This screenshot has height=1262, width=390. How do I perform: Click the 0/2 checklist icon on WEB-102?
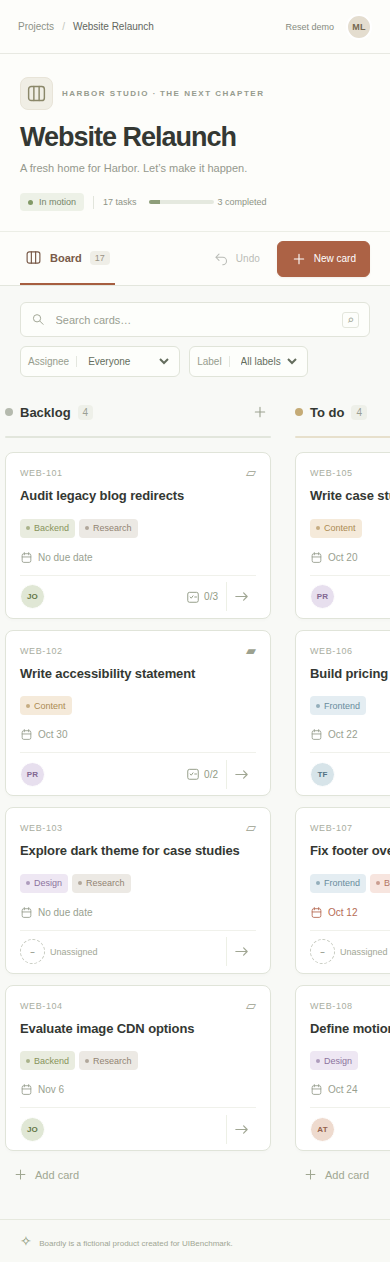193,774
